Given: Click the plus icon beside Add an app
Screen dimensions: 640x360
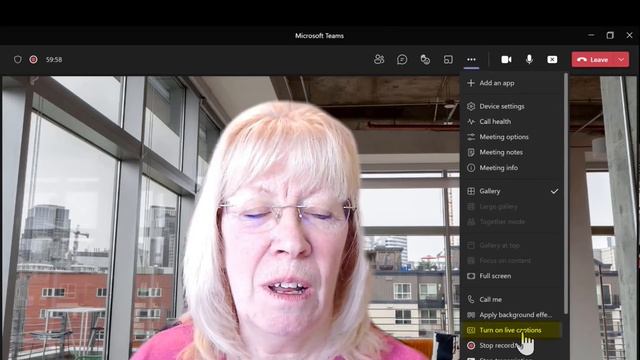Looking at the screenshot, I should click(471, 83).
